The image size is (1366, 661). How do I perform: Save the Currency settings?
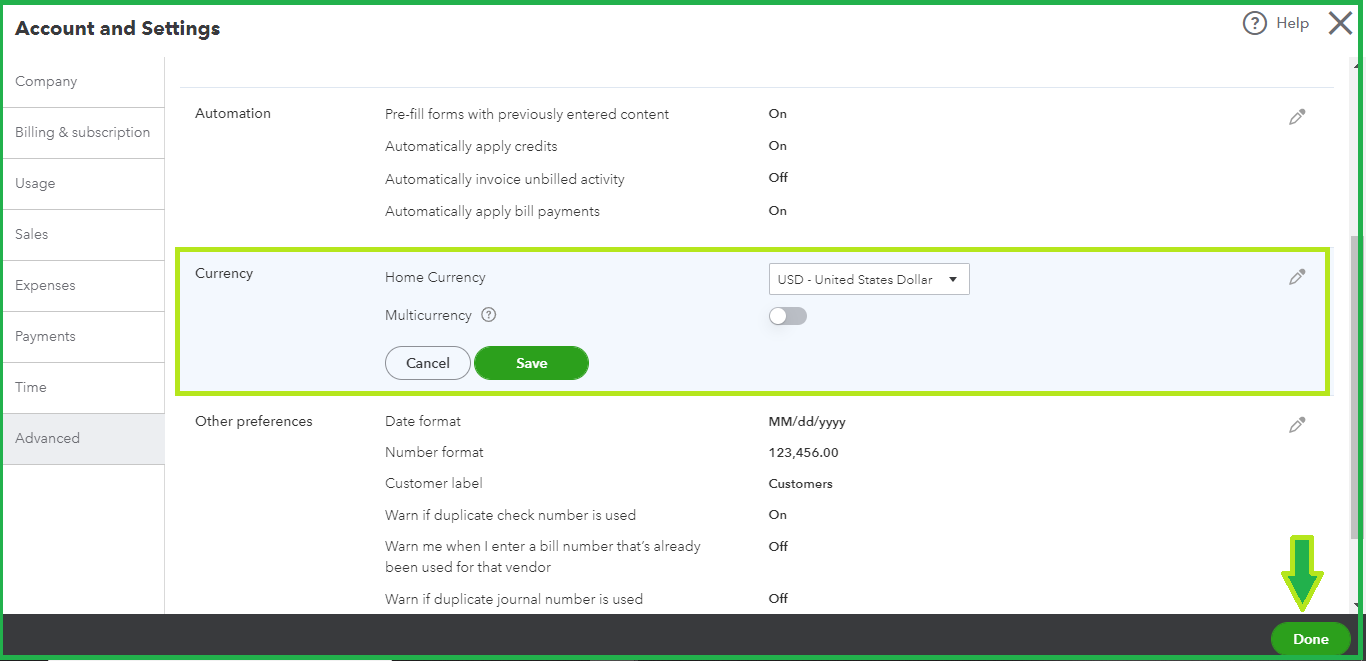click(x=531, y=363)
